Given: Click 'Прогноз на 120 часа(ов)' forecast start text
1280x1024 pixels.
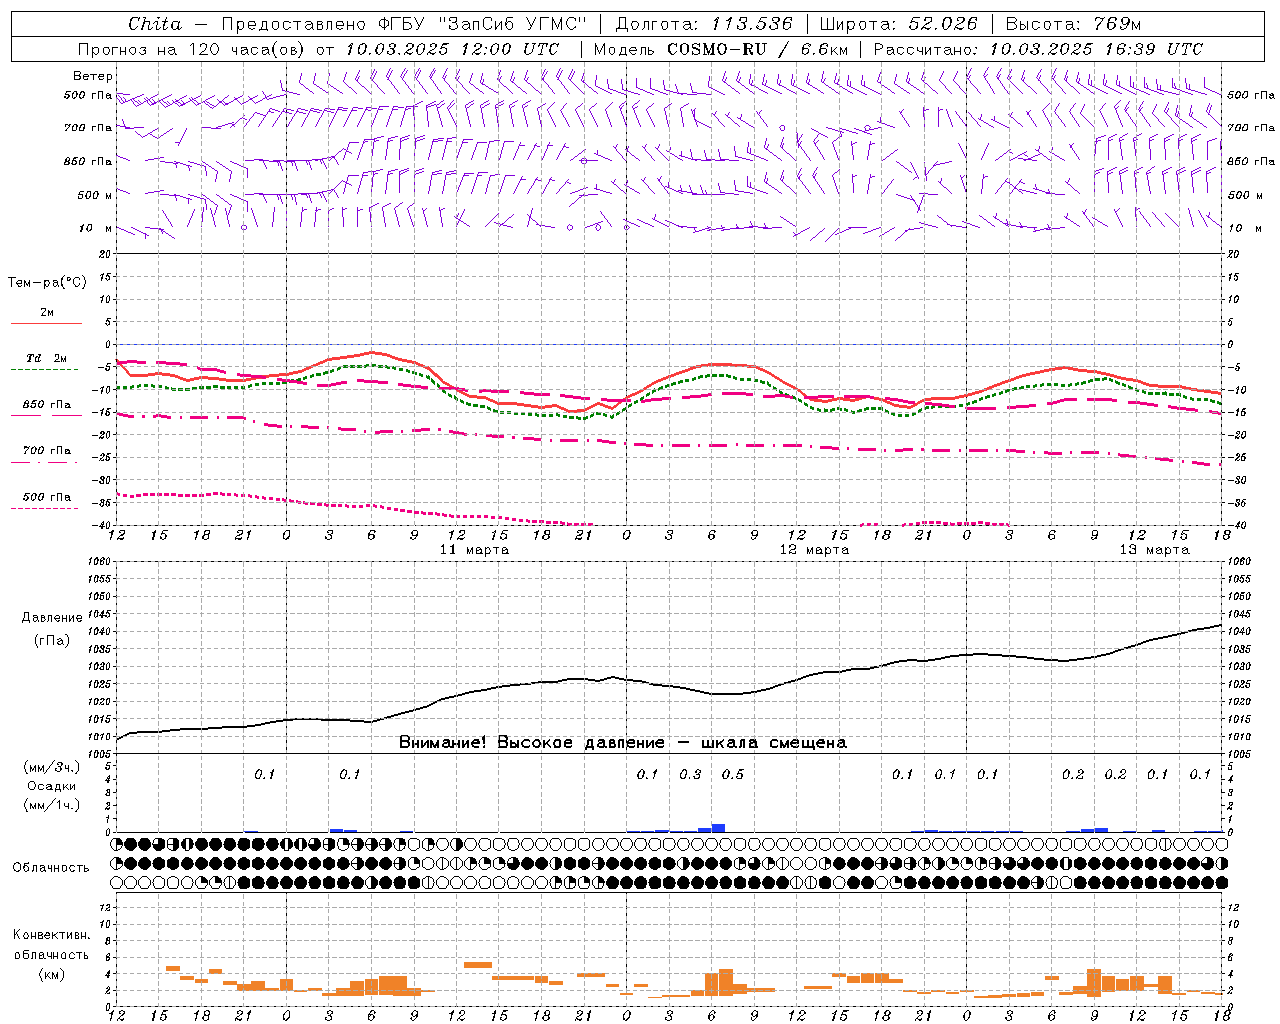Looking at the screenshot, I should pyautogui.click(x=192, y=49).
